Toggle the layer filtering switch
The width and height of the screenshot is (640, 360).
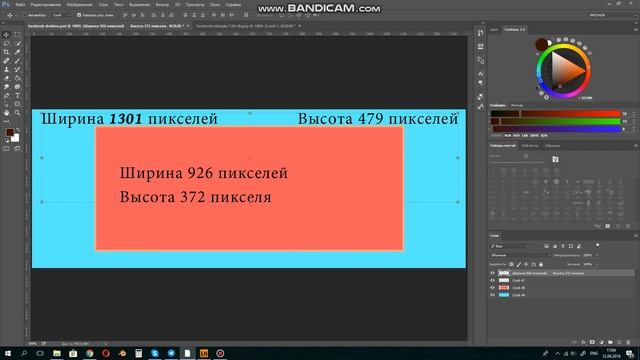[598, 245]
